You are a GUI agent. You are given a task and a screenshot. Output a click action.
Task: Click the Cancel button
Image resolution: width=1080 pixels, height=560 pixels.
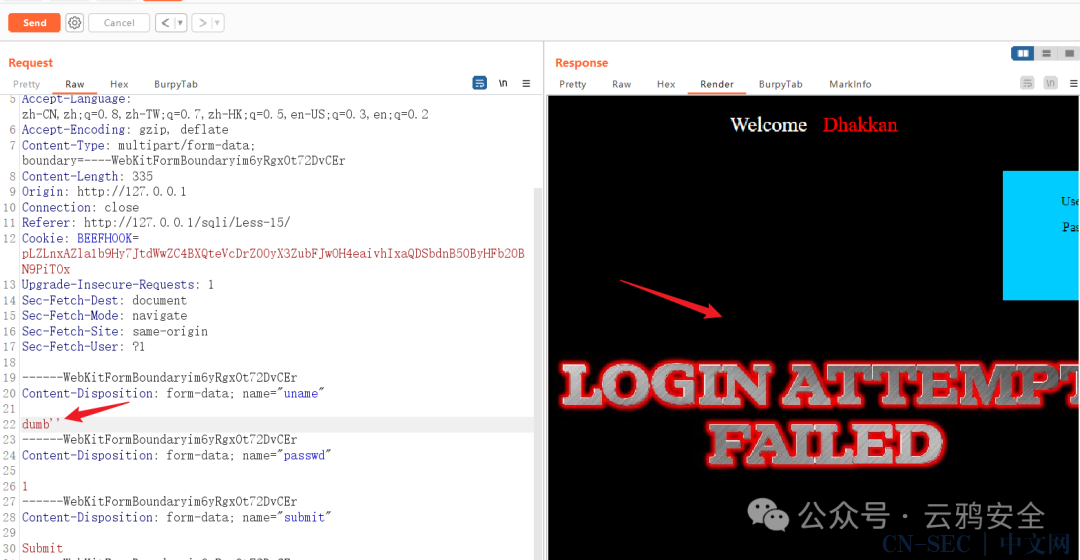click(119, 23)
